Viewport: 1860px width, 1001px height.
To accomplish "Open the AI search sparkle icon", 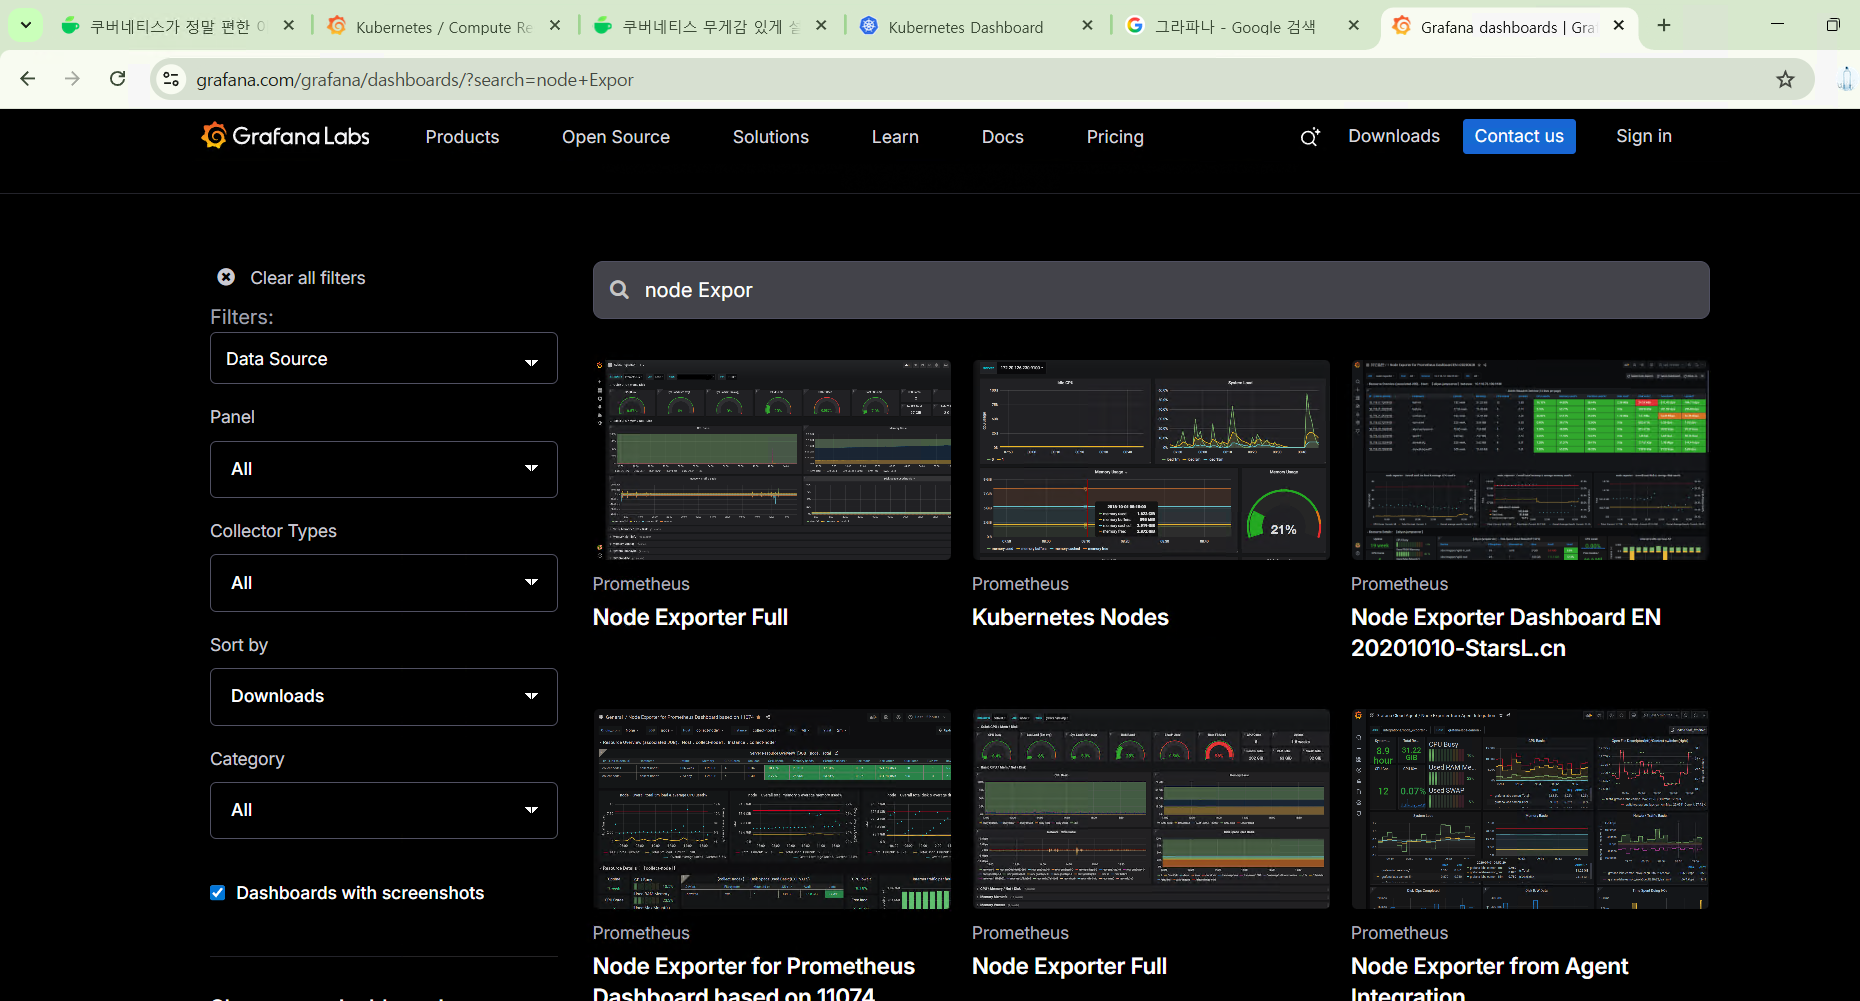I will pyautogui.click(x=1310, y=137).
